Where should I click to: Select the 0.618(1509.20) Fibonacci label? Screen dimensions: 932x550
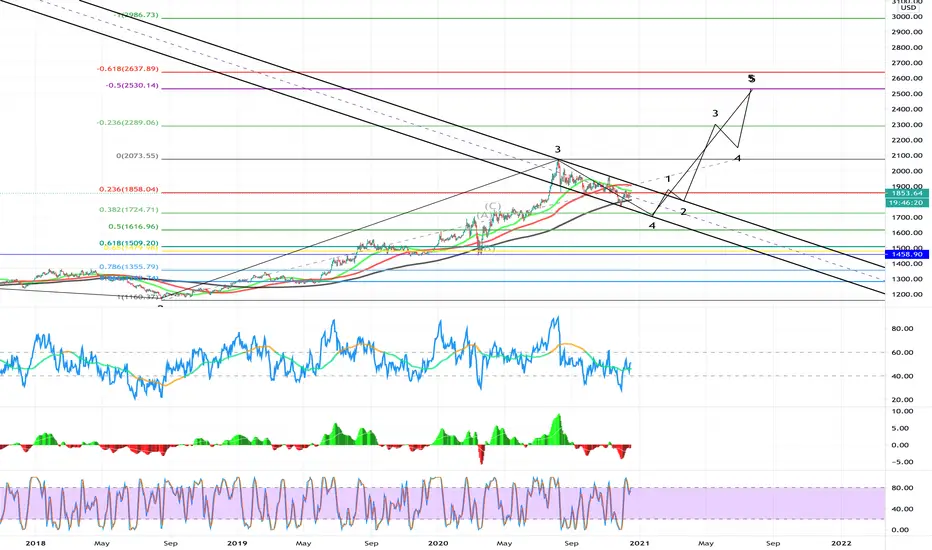click(129, 243)
